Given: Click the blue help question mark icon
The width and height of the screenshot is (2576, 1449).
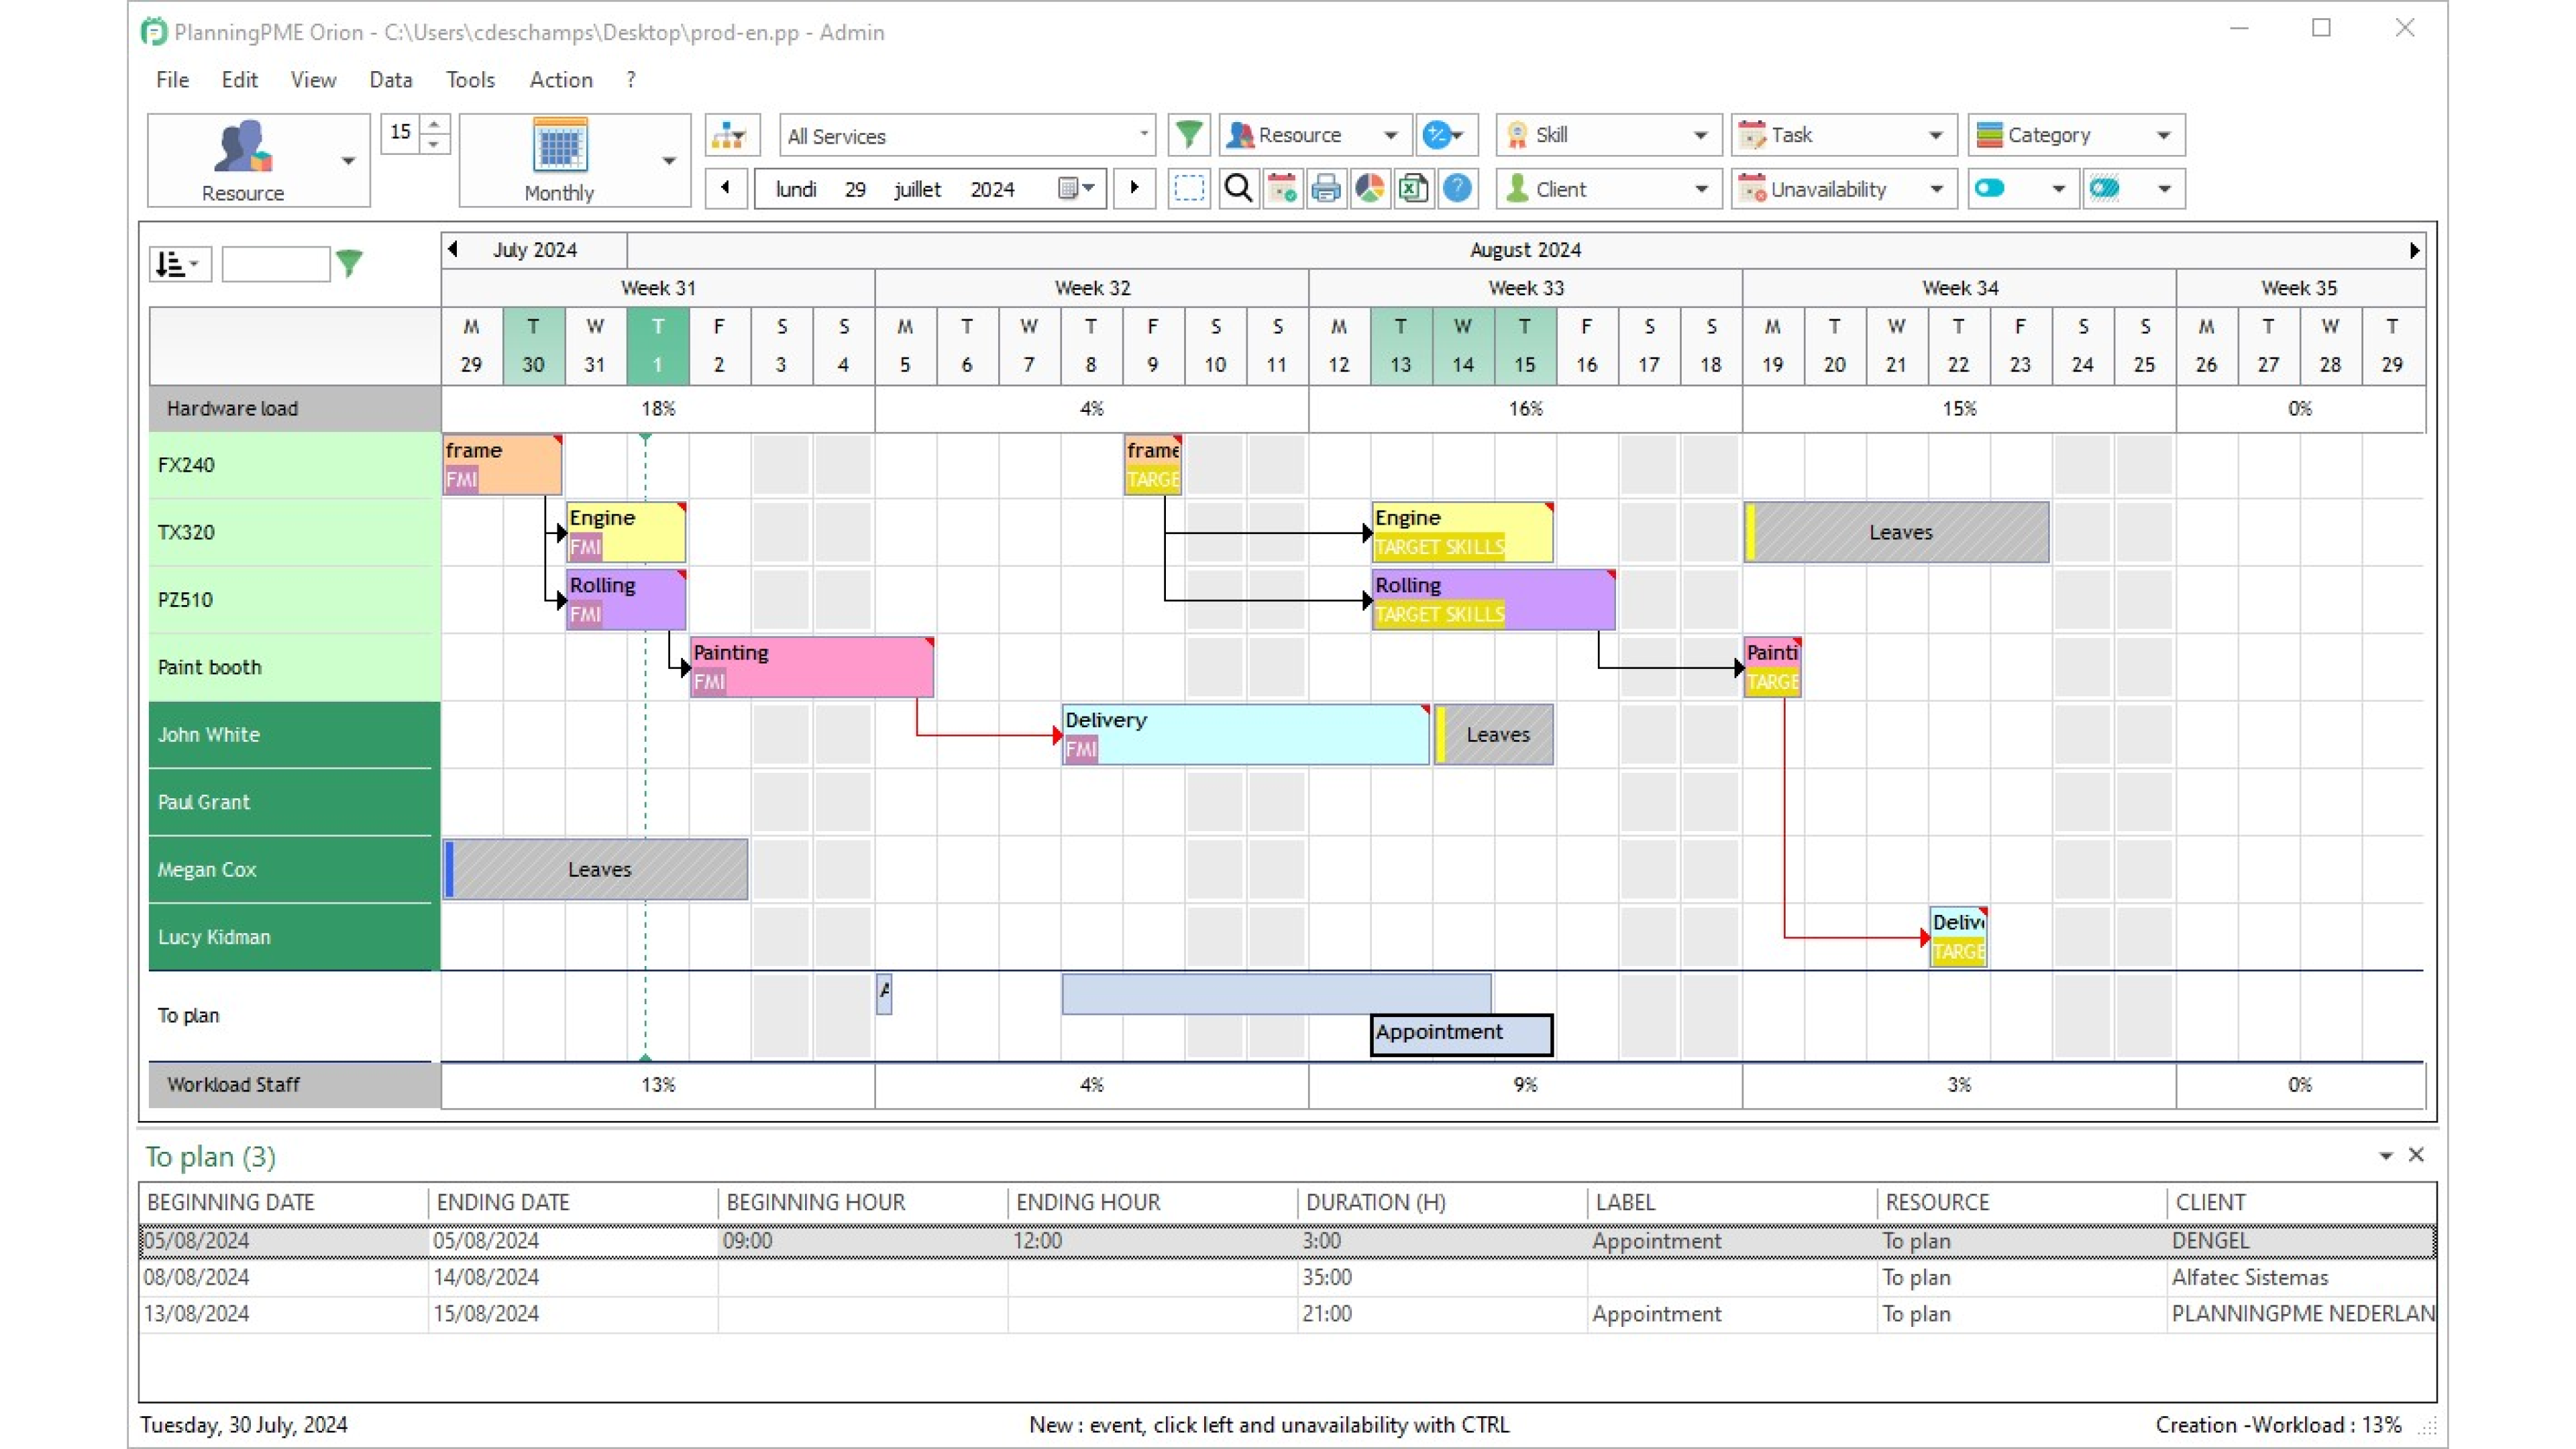Looking at the screenshot, I should tap(1457, 189).
